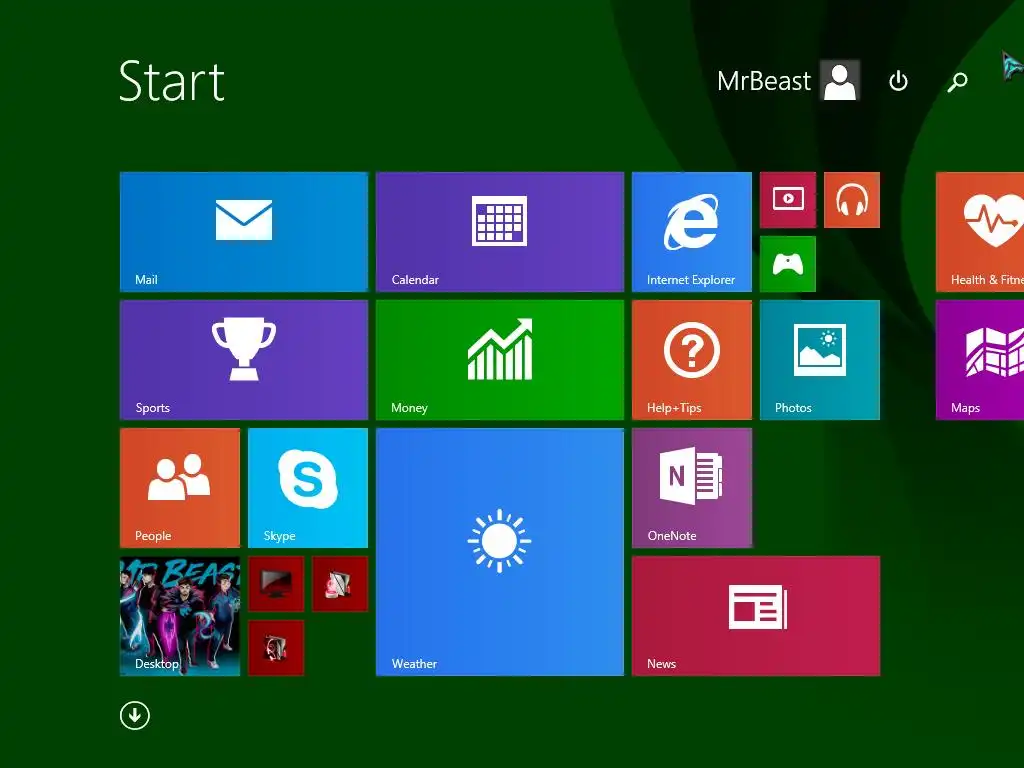Click the Power options button
The width and height of the screenshot is (1024, 768).
[898, 81]
